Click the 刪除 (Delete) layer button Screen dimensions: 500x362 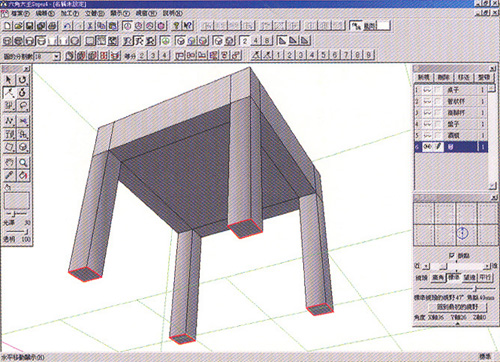[x=444, y=77]
